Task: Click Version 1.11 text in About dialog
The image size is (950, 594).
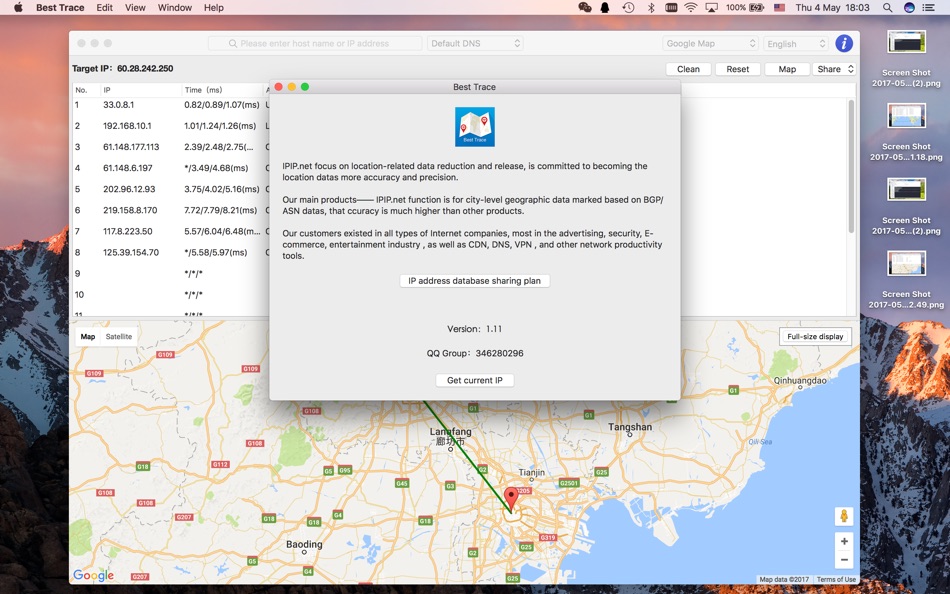Action: pos(474,329)
